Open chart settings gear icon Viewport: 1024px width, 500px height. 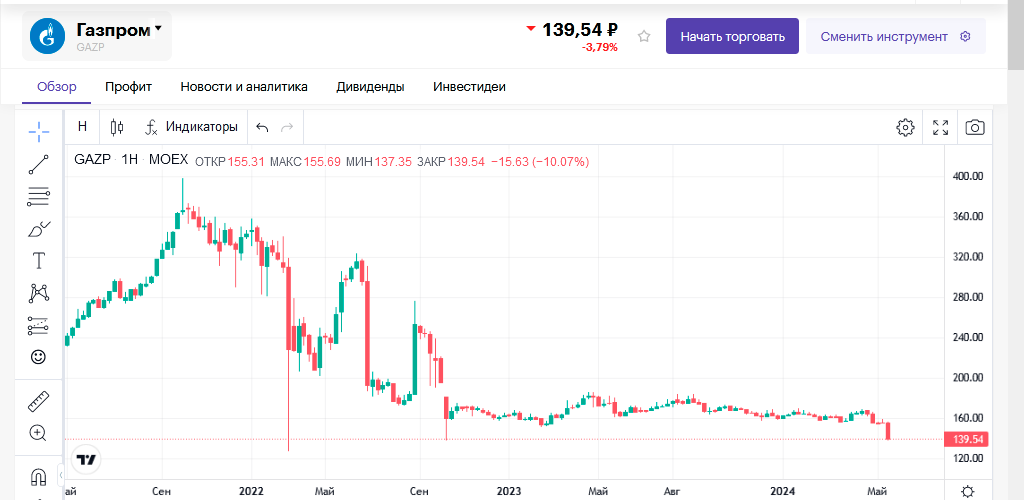pyautogui.click(x=905, y=127)
